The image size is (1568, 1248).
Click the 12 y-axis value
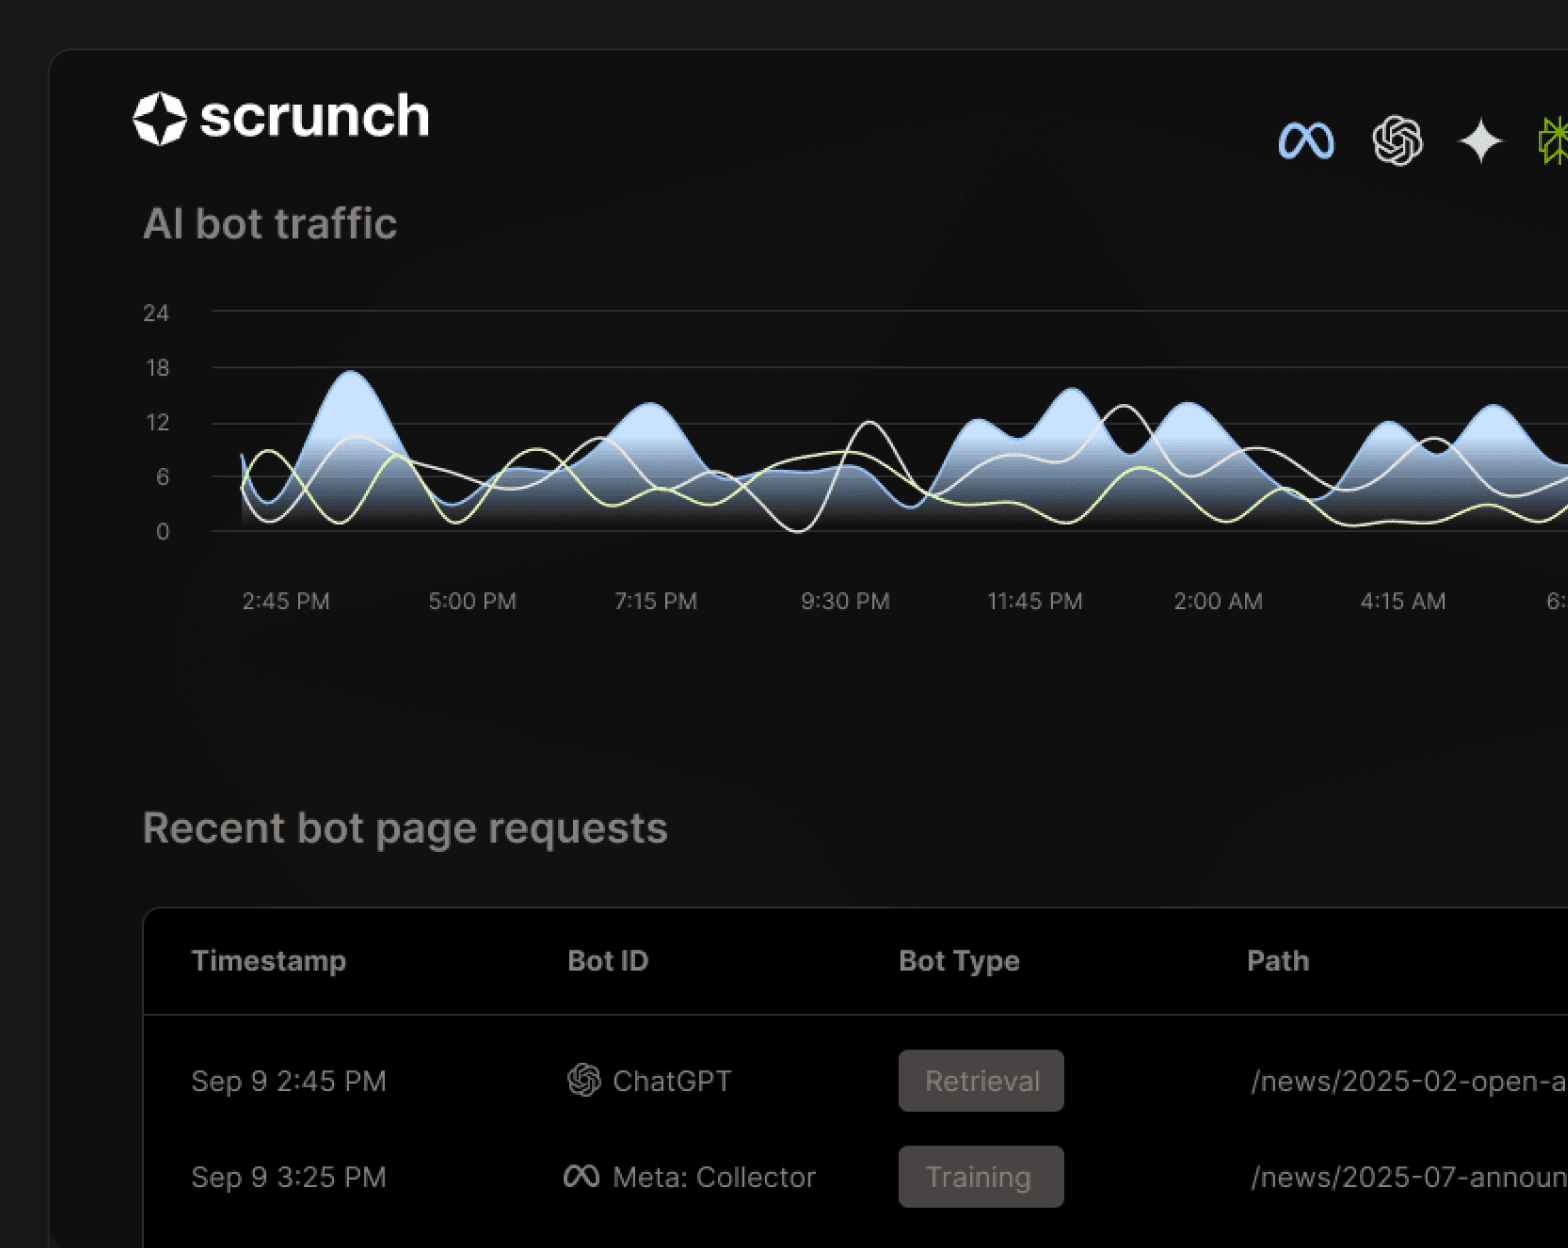click(x=157, y=423)
